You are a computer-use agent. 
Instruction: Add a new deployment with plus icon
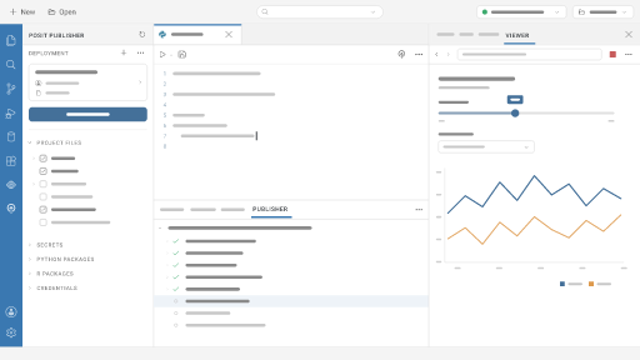[124, 53]
